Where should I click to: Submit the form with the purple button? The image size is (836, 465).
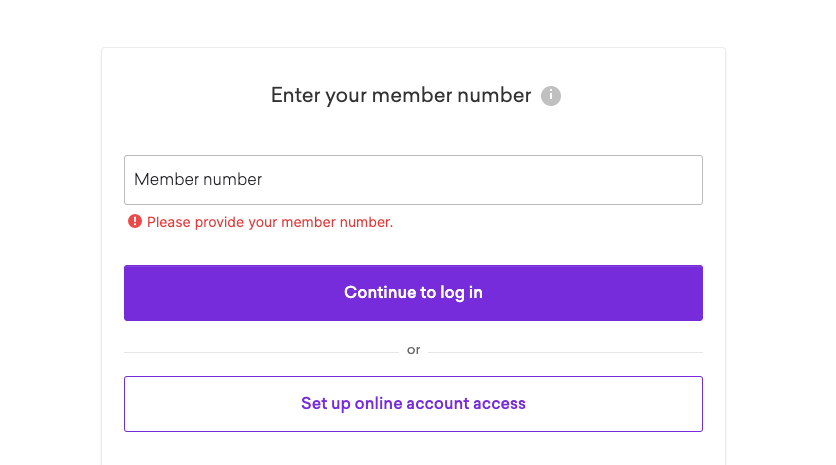[413, 293]
